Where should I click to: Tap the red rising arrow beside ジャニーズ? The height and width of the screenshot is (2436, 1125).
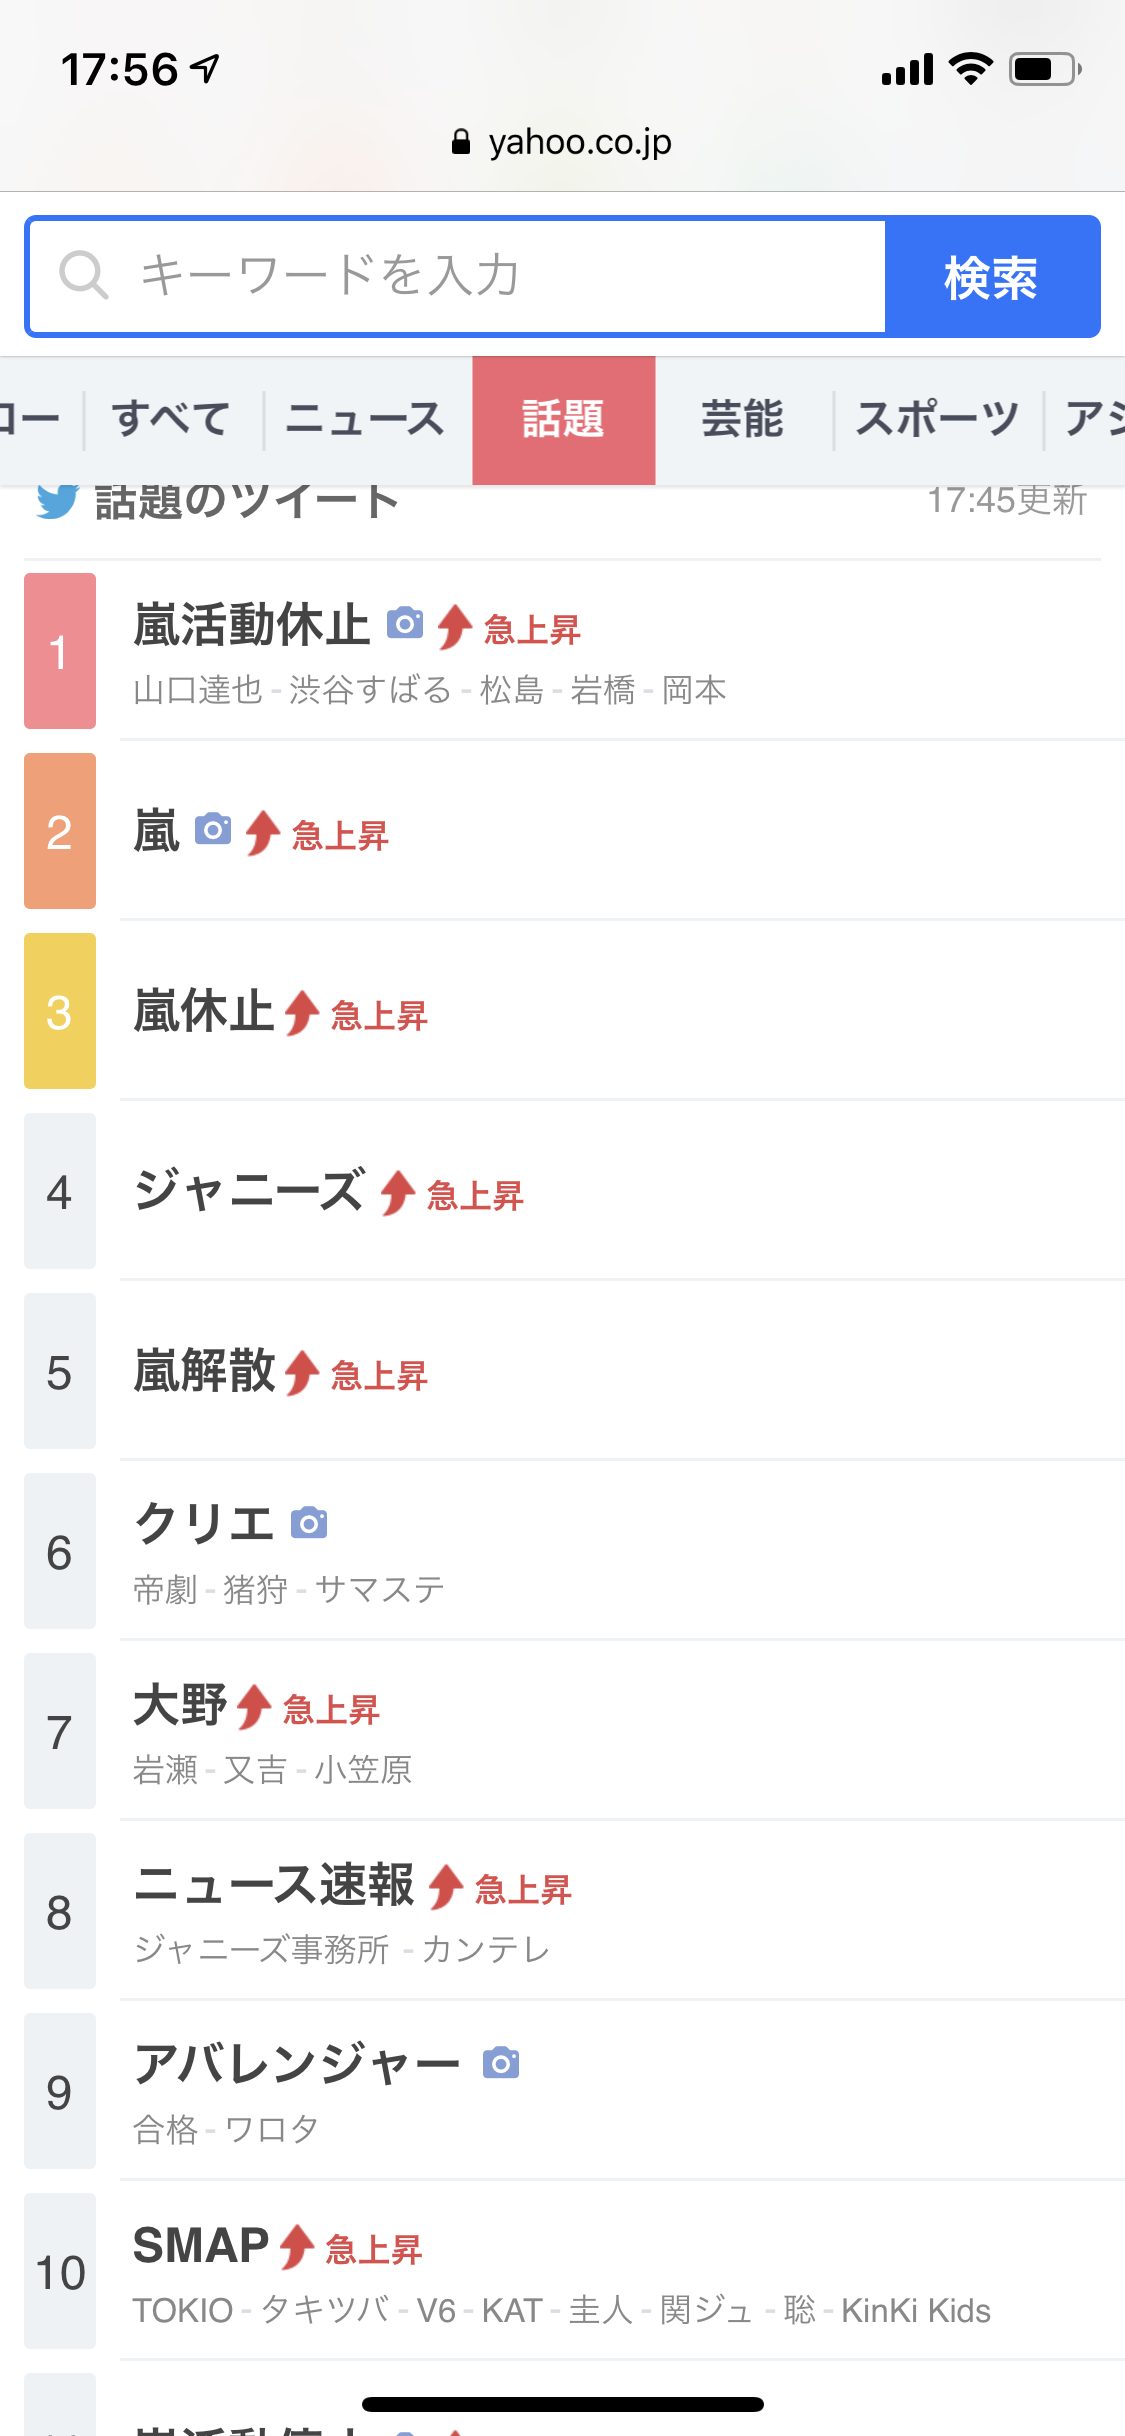tap(398, 1192)
